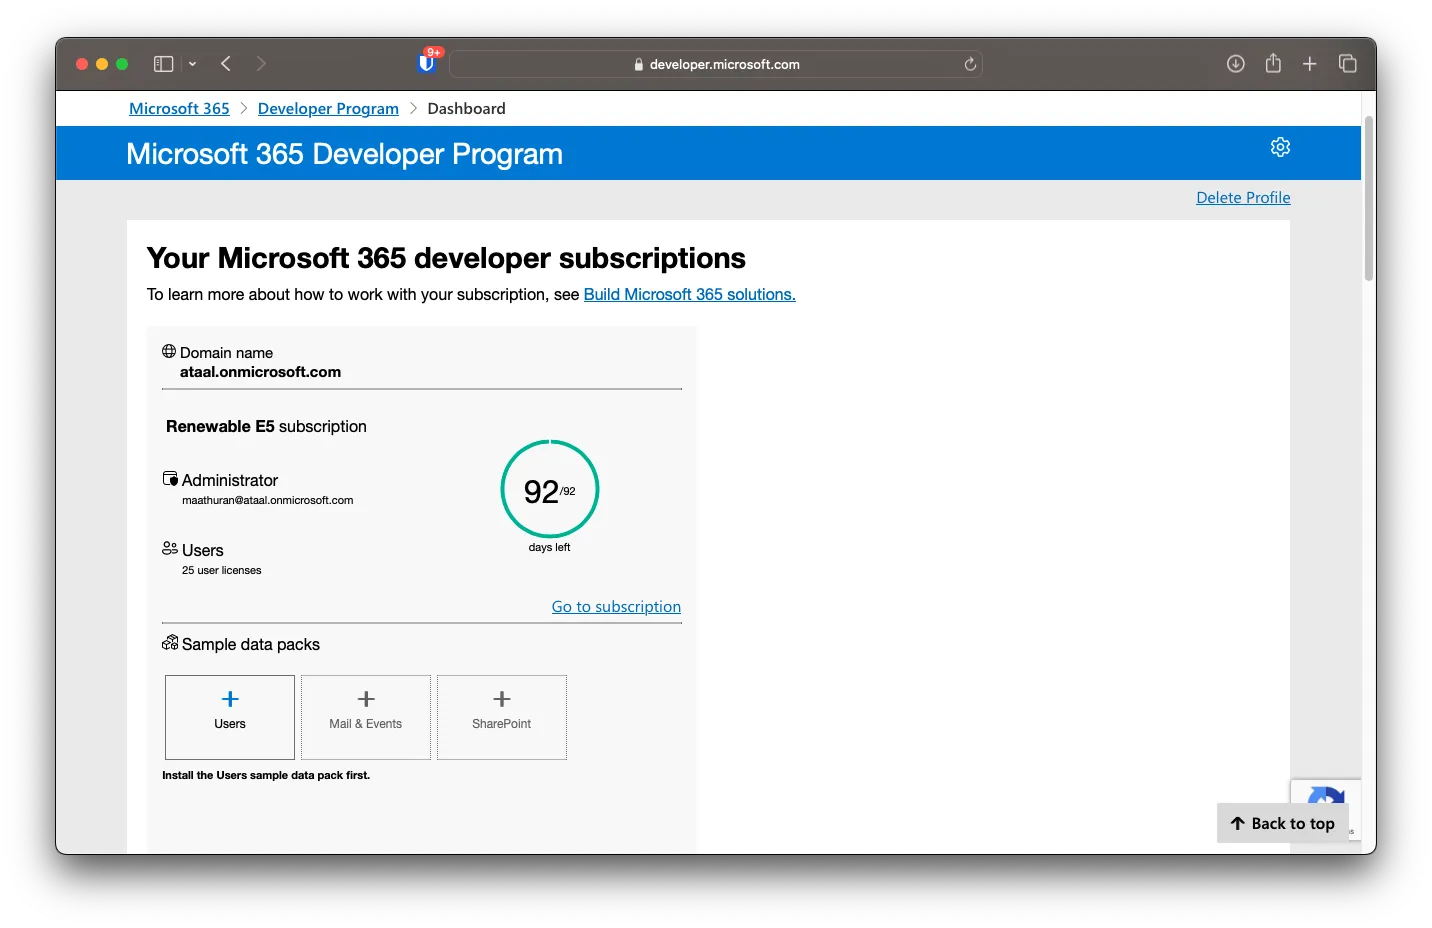
Task: Select the SharePoint sample data pack
Action: tap(502, 717)
